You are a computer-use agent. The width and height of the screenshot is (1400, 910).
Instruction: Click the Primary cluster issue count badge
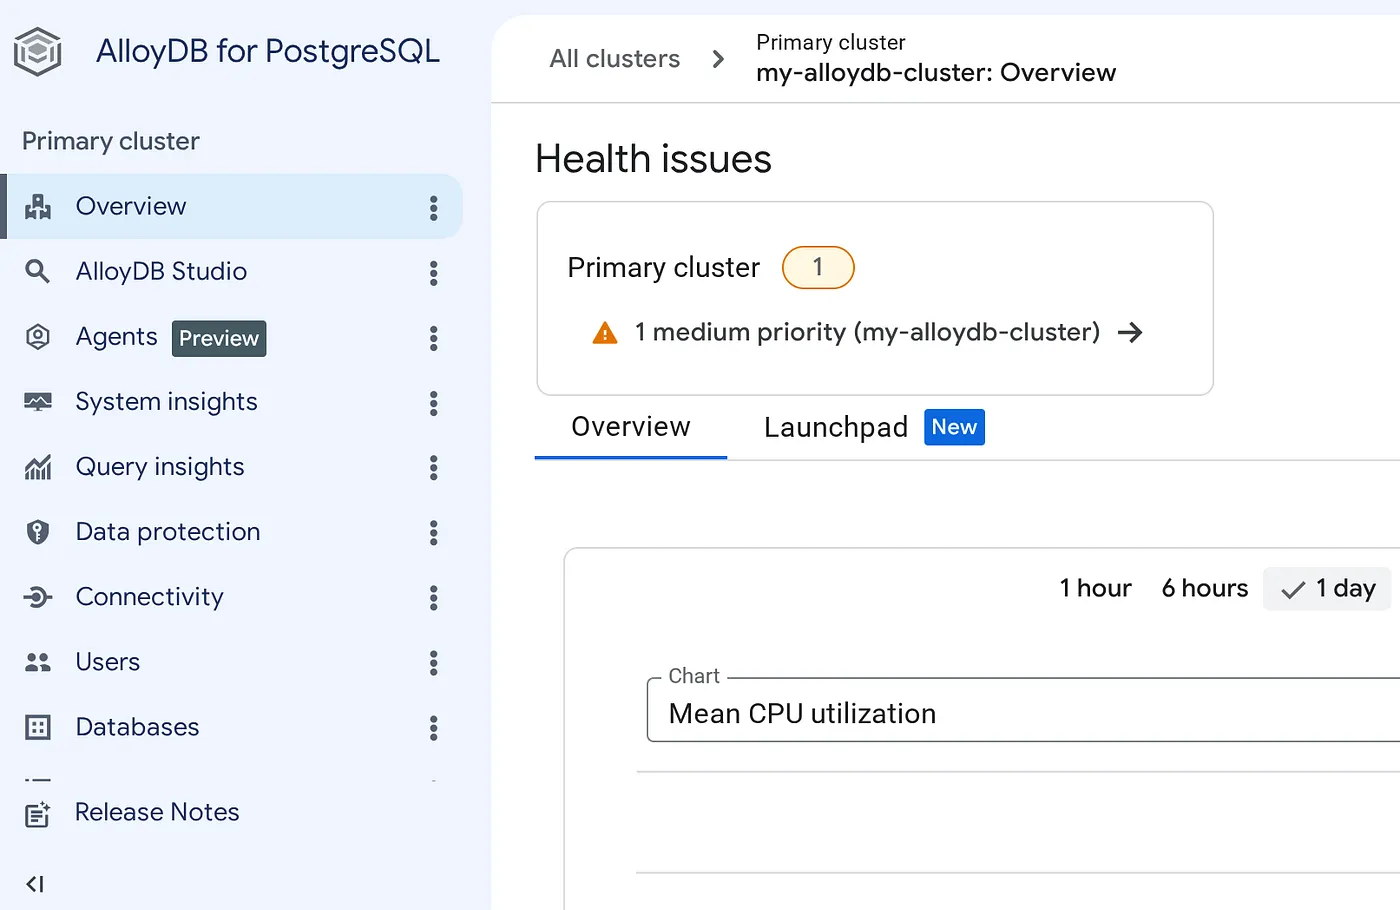[x=818, y=267]
